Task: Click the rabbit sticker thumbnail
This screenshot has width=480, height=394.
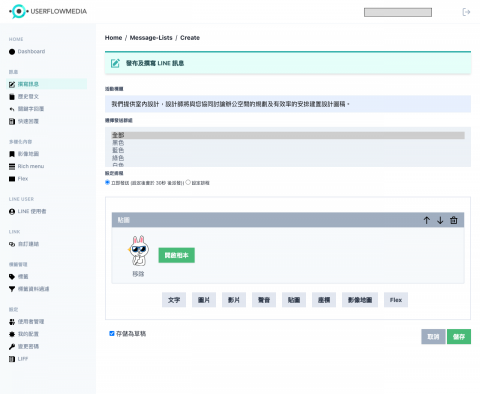Action: click(x=138, y=251)
